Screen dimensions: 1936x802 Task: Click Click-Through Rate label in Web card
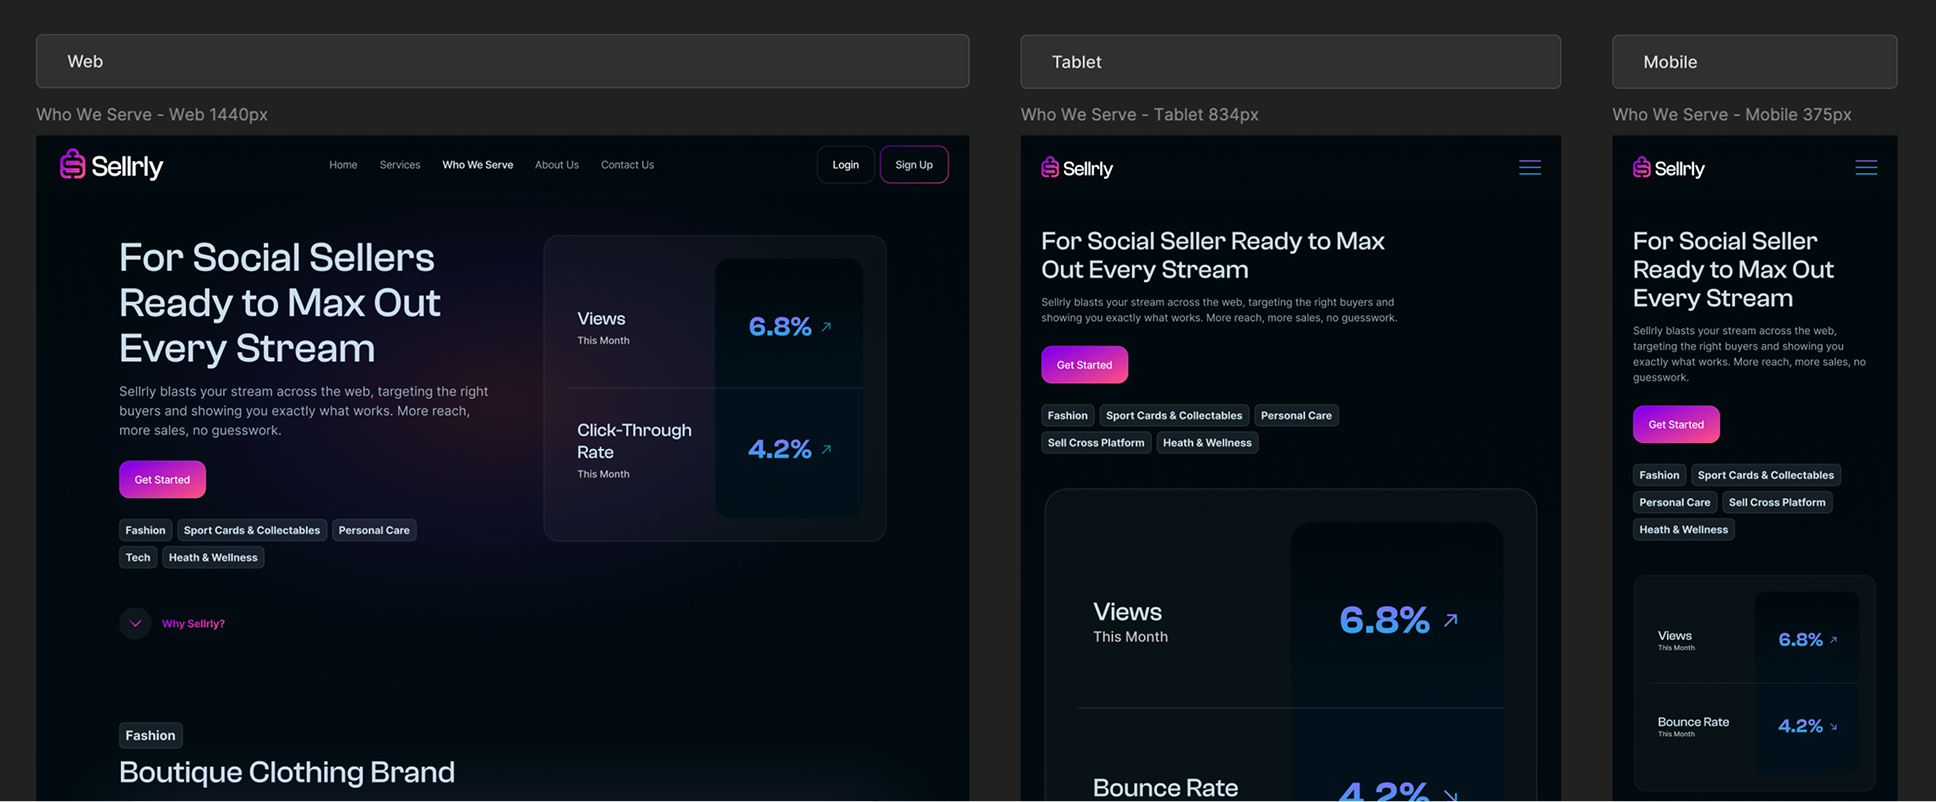coord(634,441)
